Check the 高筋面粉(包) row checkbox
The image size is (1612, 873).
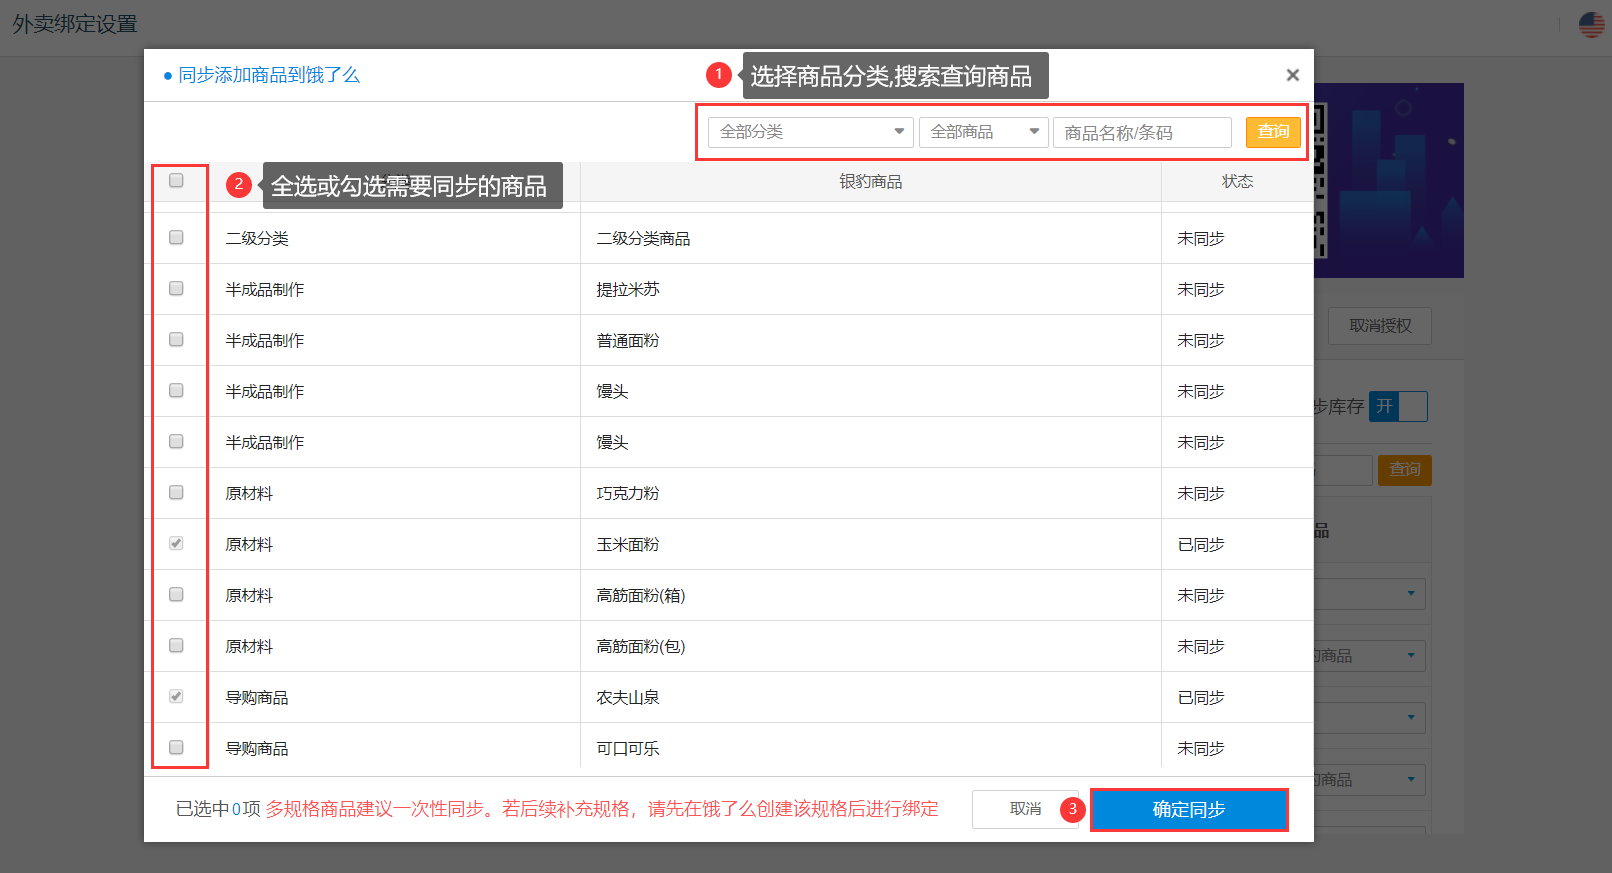176,646
